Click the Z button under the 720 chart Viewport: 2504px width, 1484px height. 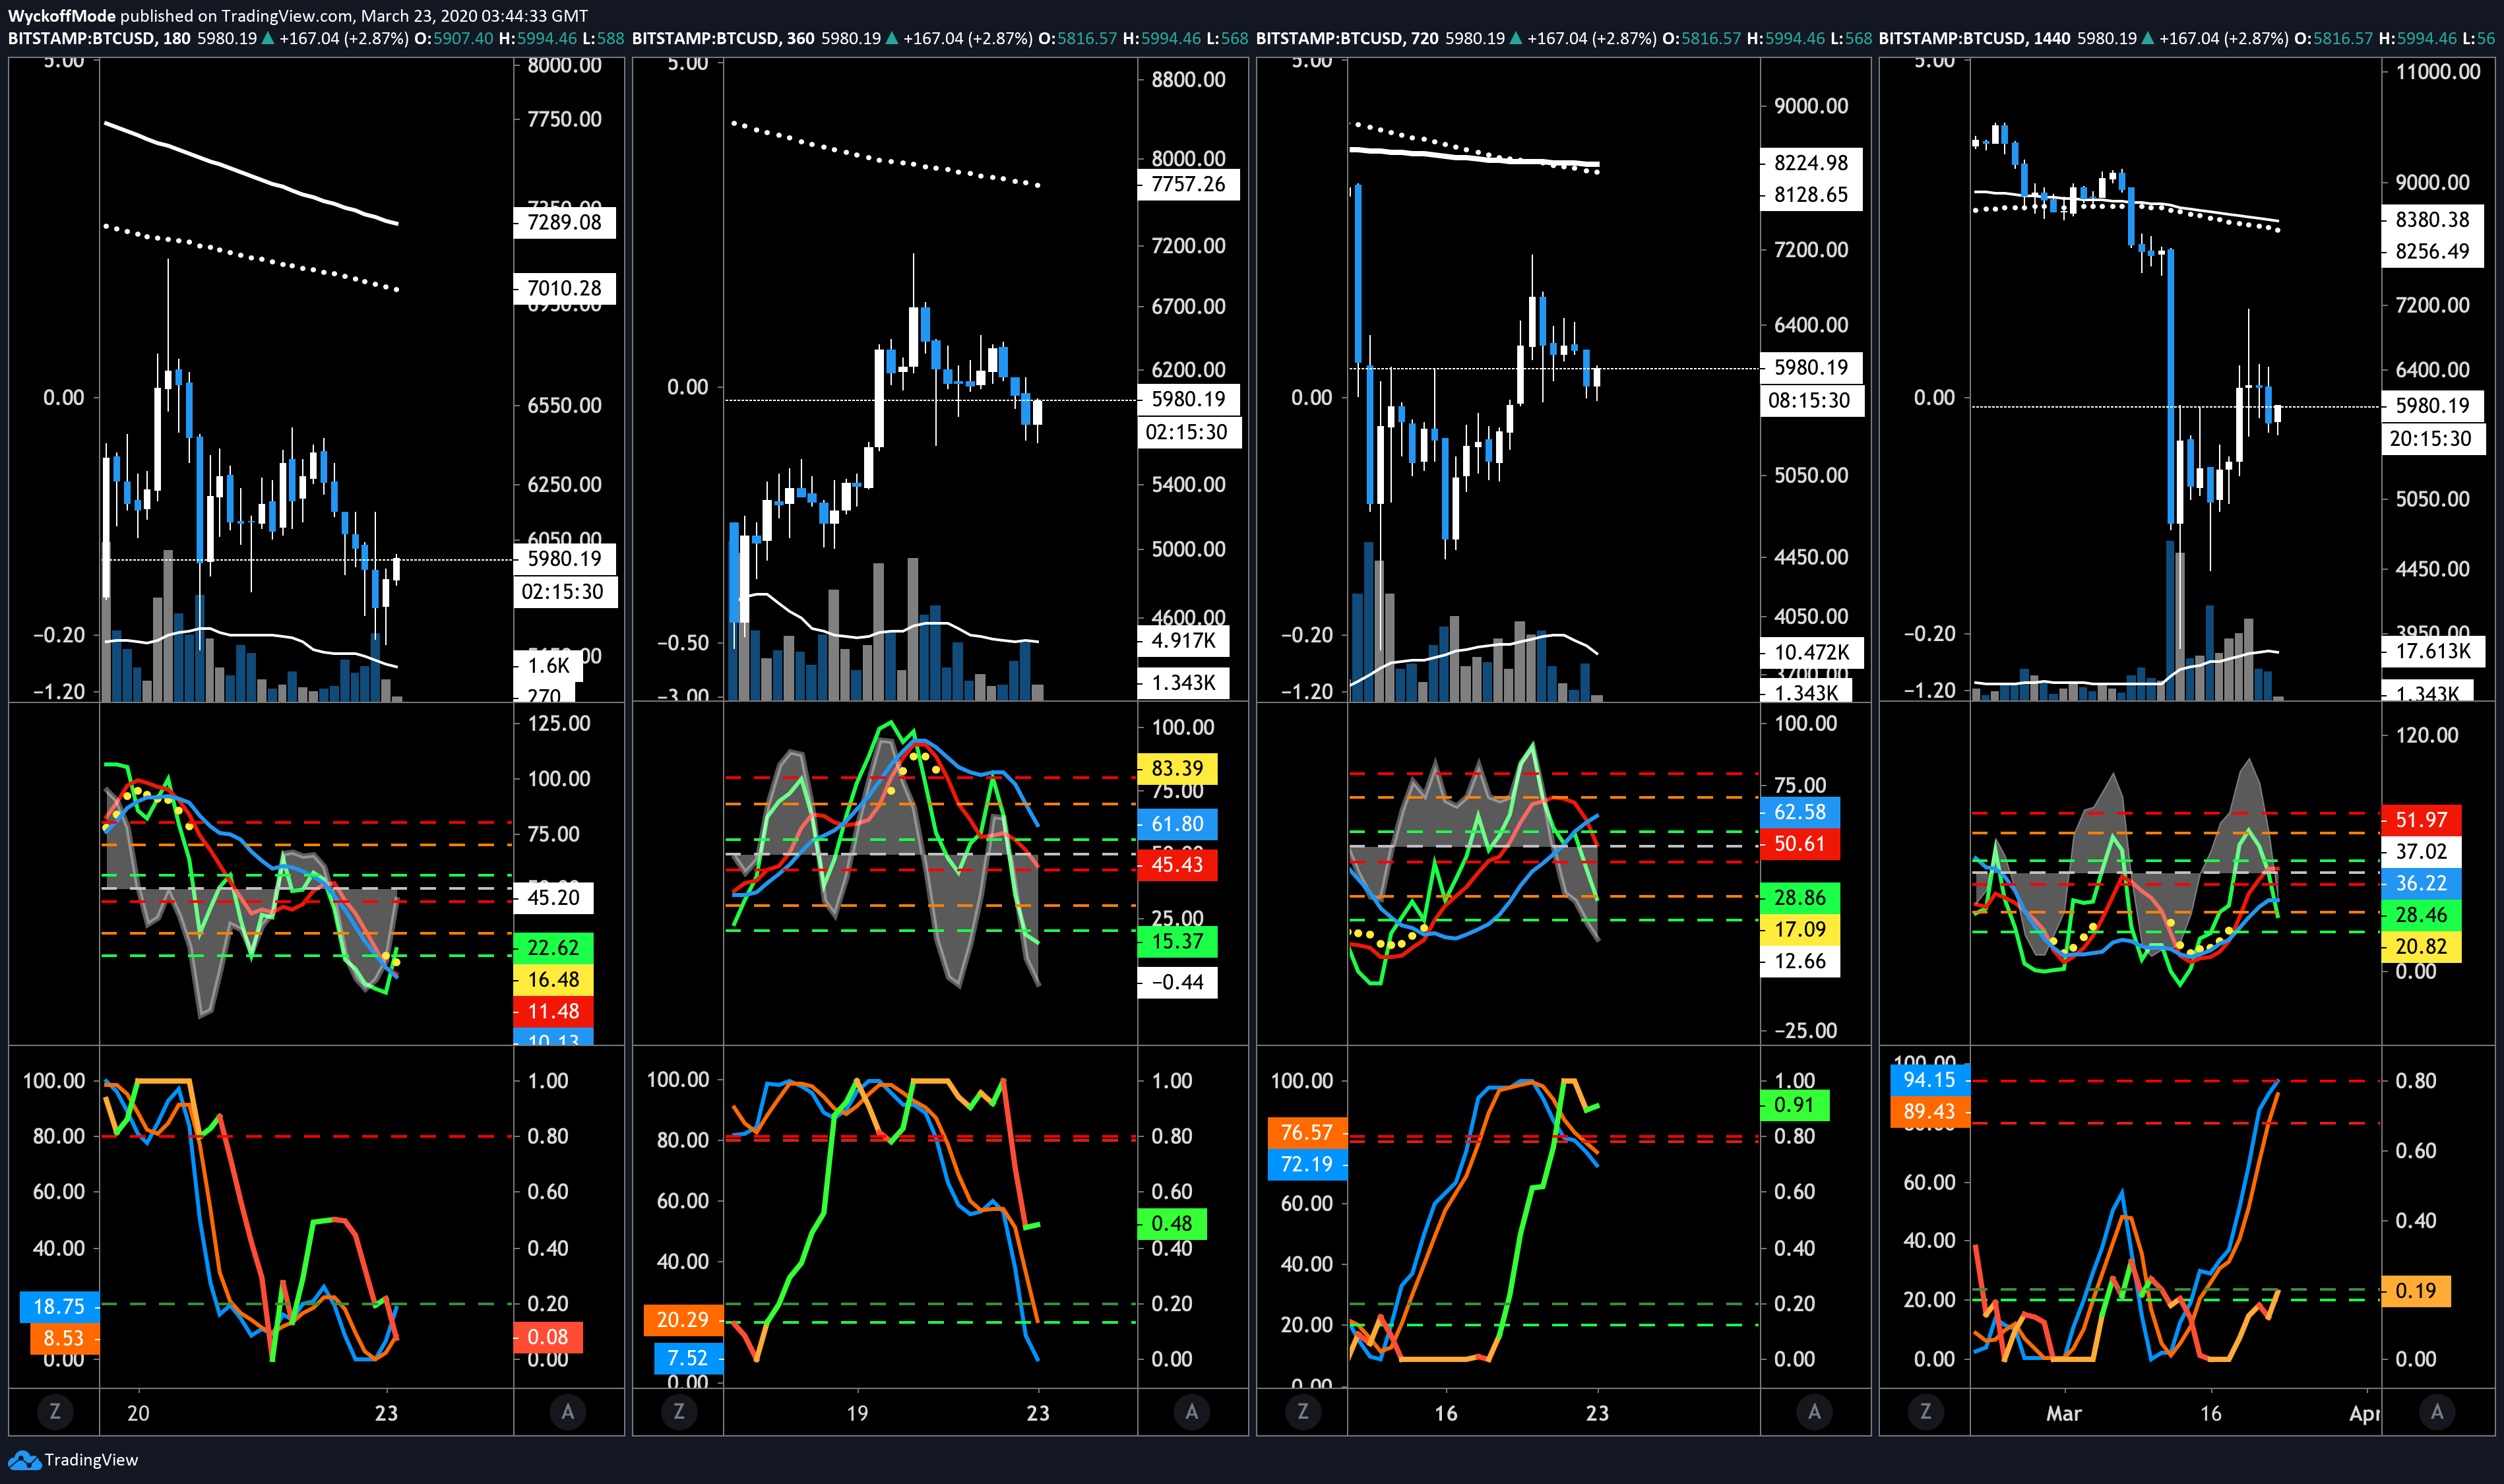point(1302,1411)
